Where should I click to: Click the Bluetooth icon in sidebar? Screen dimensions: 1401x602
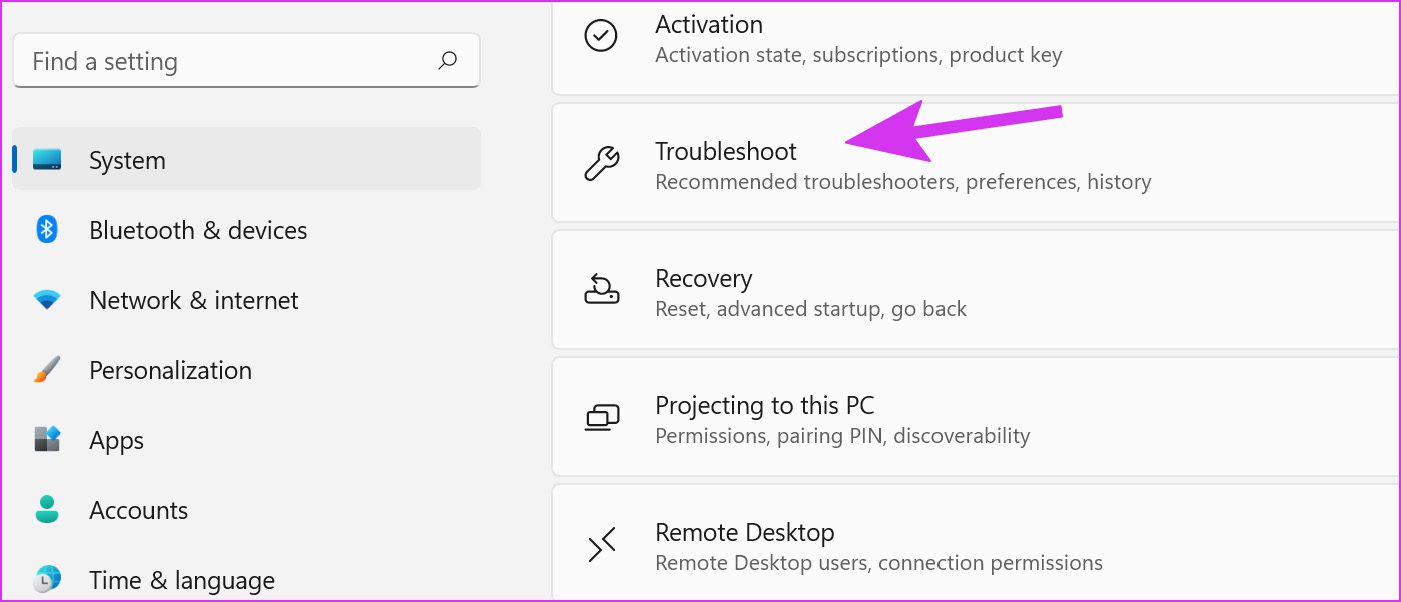[47, 230]
